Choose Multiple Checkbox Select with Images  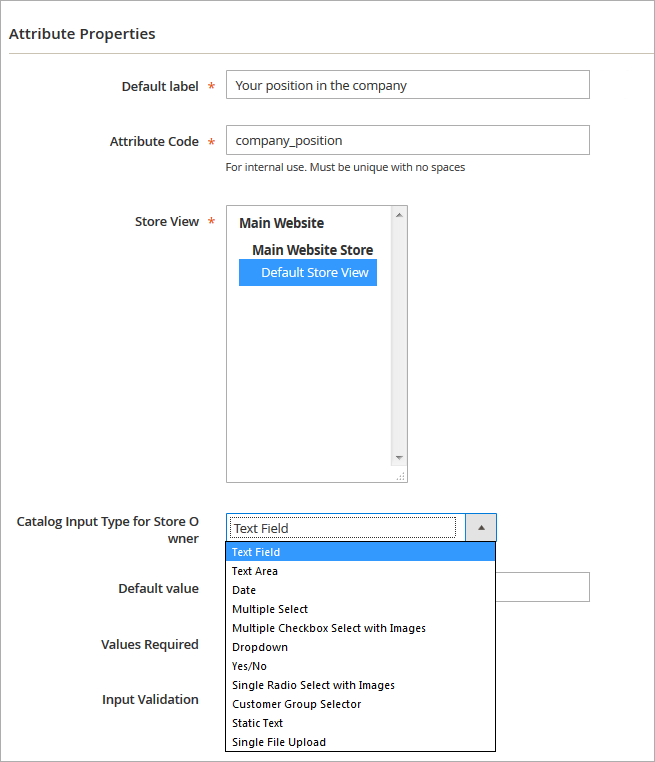[x=329, y=628]
